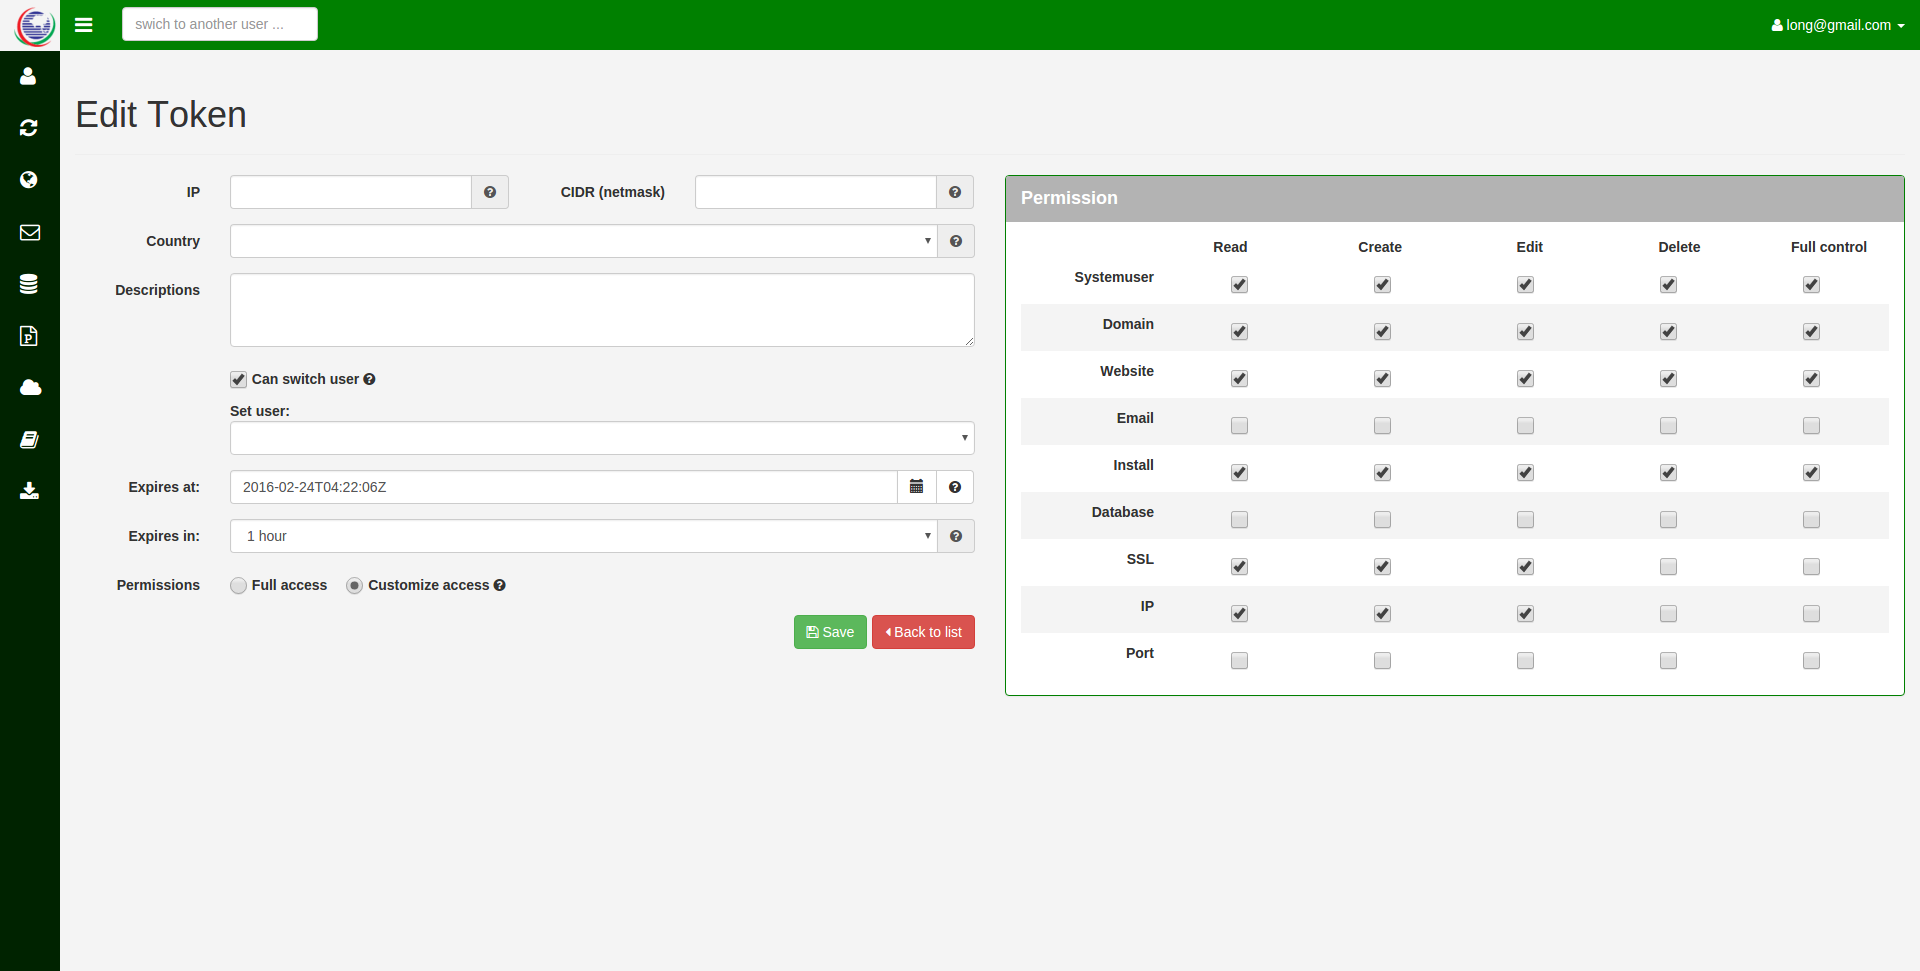Screen dimensions: 1920x971
Task: Click the user icon in the sidebar
Action: click(x=28, y=76)
